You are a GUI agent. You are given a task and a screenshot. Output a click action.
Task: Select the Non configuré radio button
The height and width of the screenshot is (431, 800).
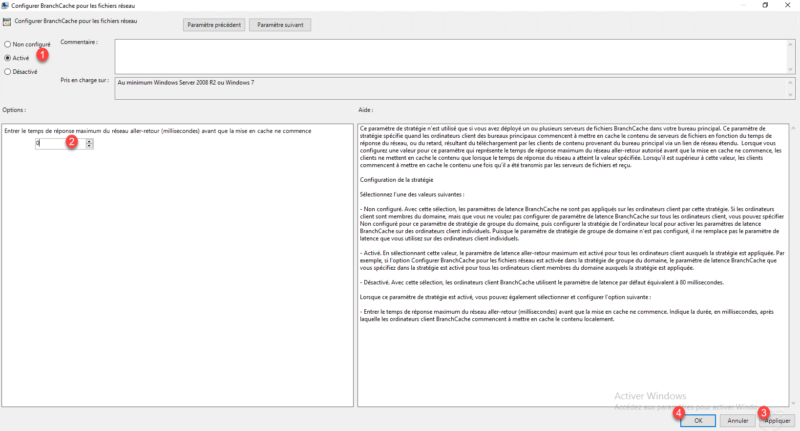coord(8,44)
